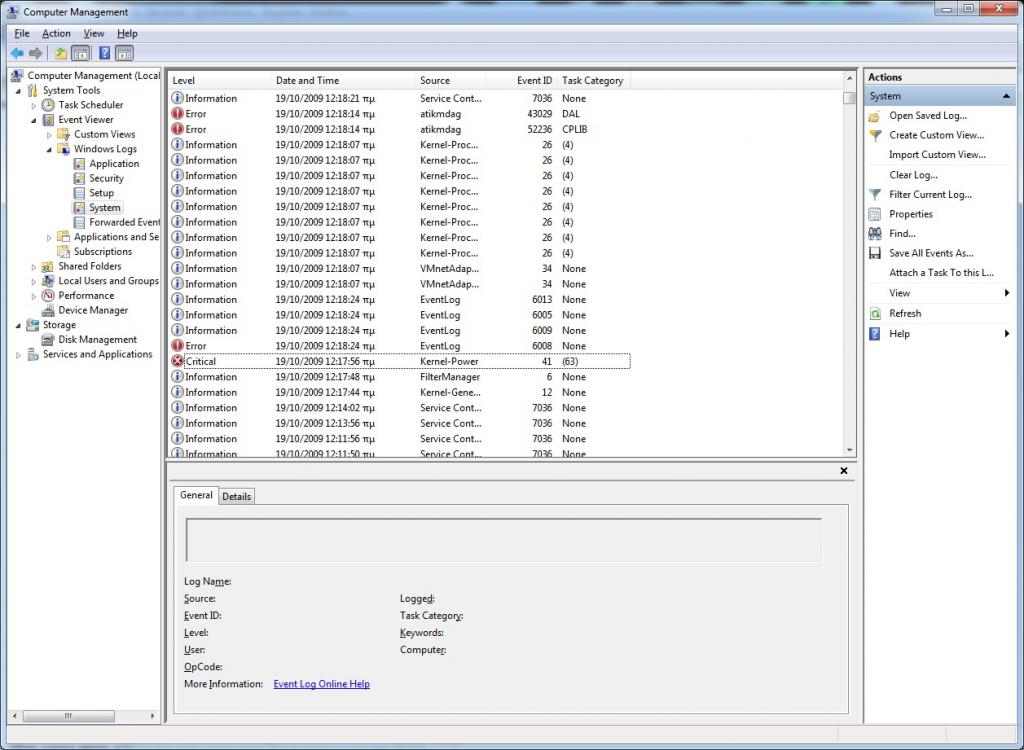Expand the Task Scheduler tree node
This screenshot has height=750, width=1024.
(x=34, y=105)
